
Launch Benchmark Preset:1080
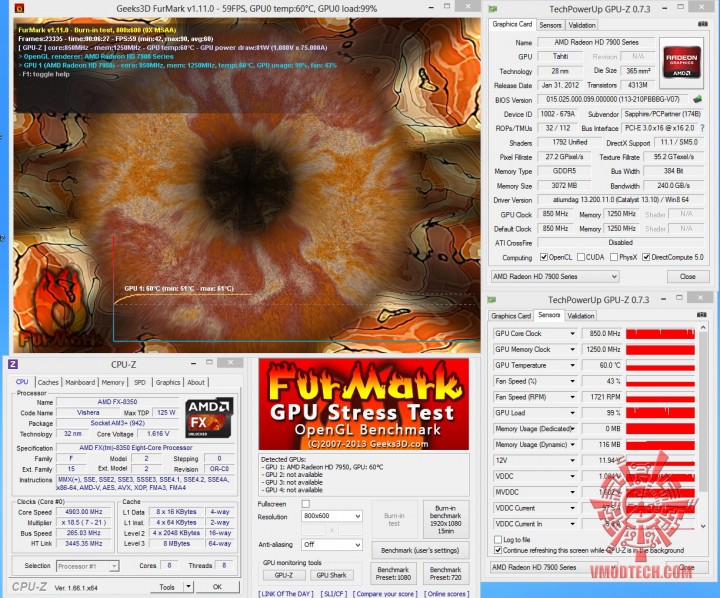[393, 573]
